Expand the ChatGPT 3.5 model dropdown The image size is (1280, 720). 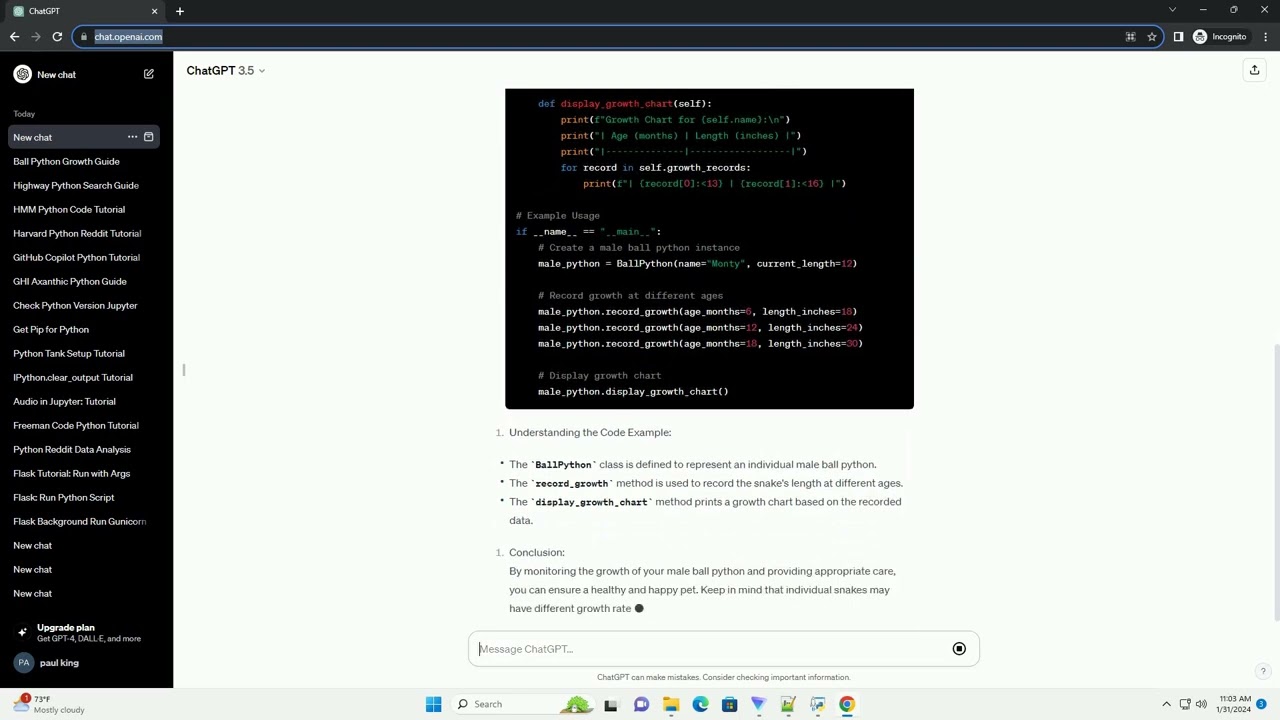(x=226, y=71)
